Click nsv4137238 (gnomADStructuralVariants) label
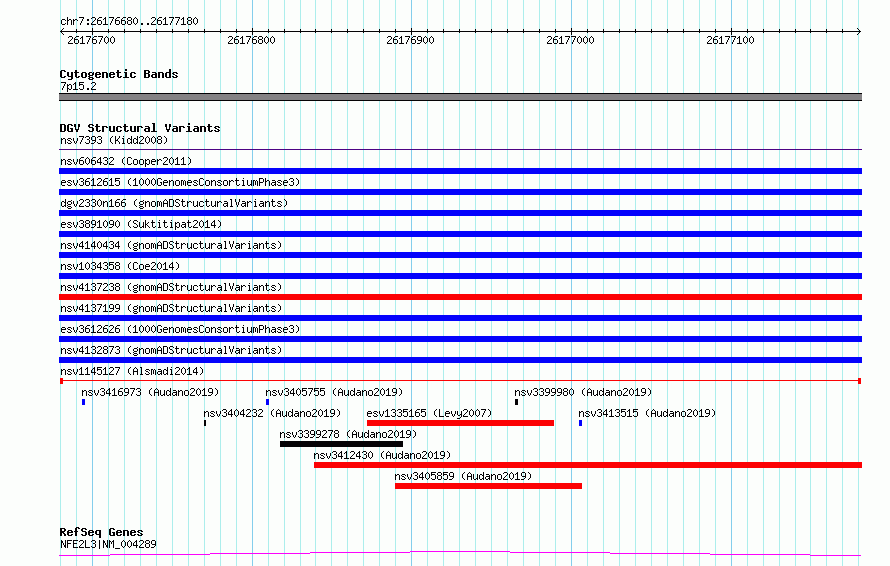The height and width of the screenshot is (566, 890). pyautogui.click(x=171, y=287)
